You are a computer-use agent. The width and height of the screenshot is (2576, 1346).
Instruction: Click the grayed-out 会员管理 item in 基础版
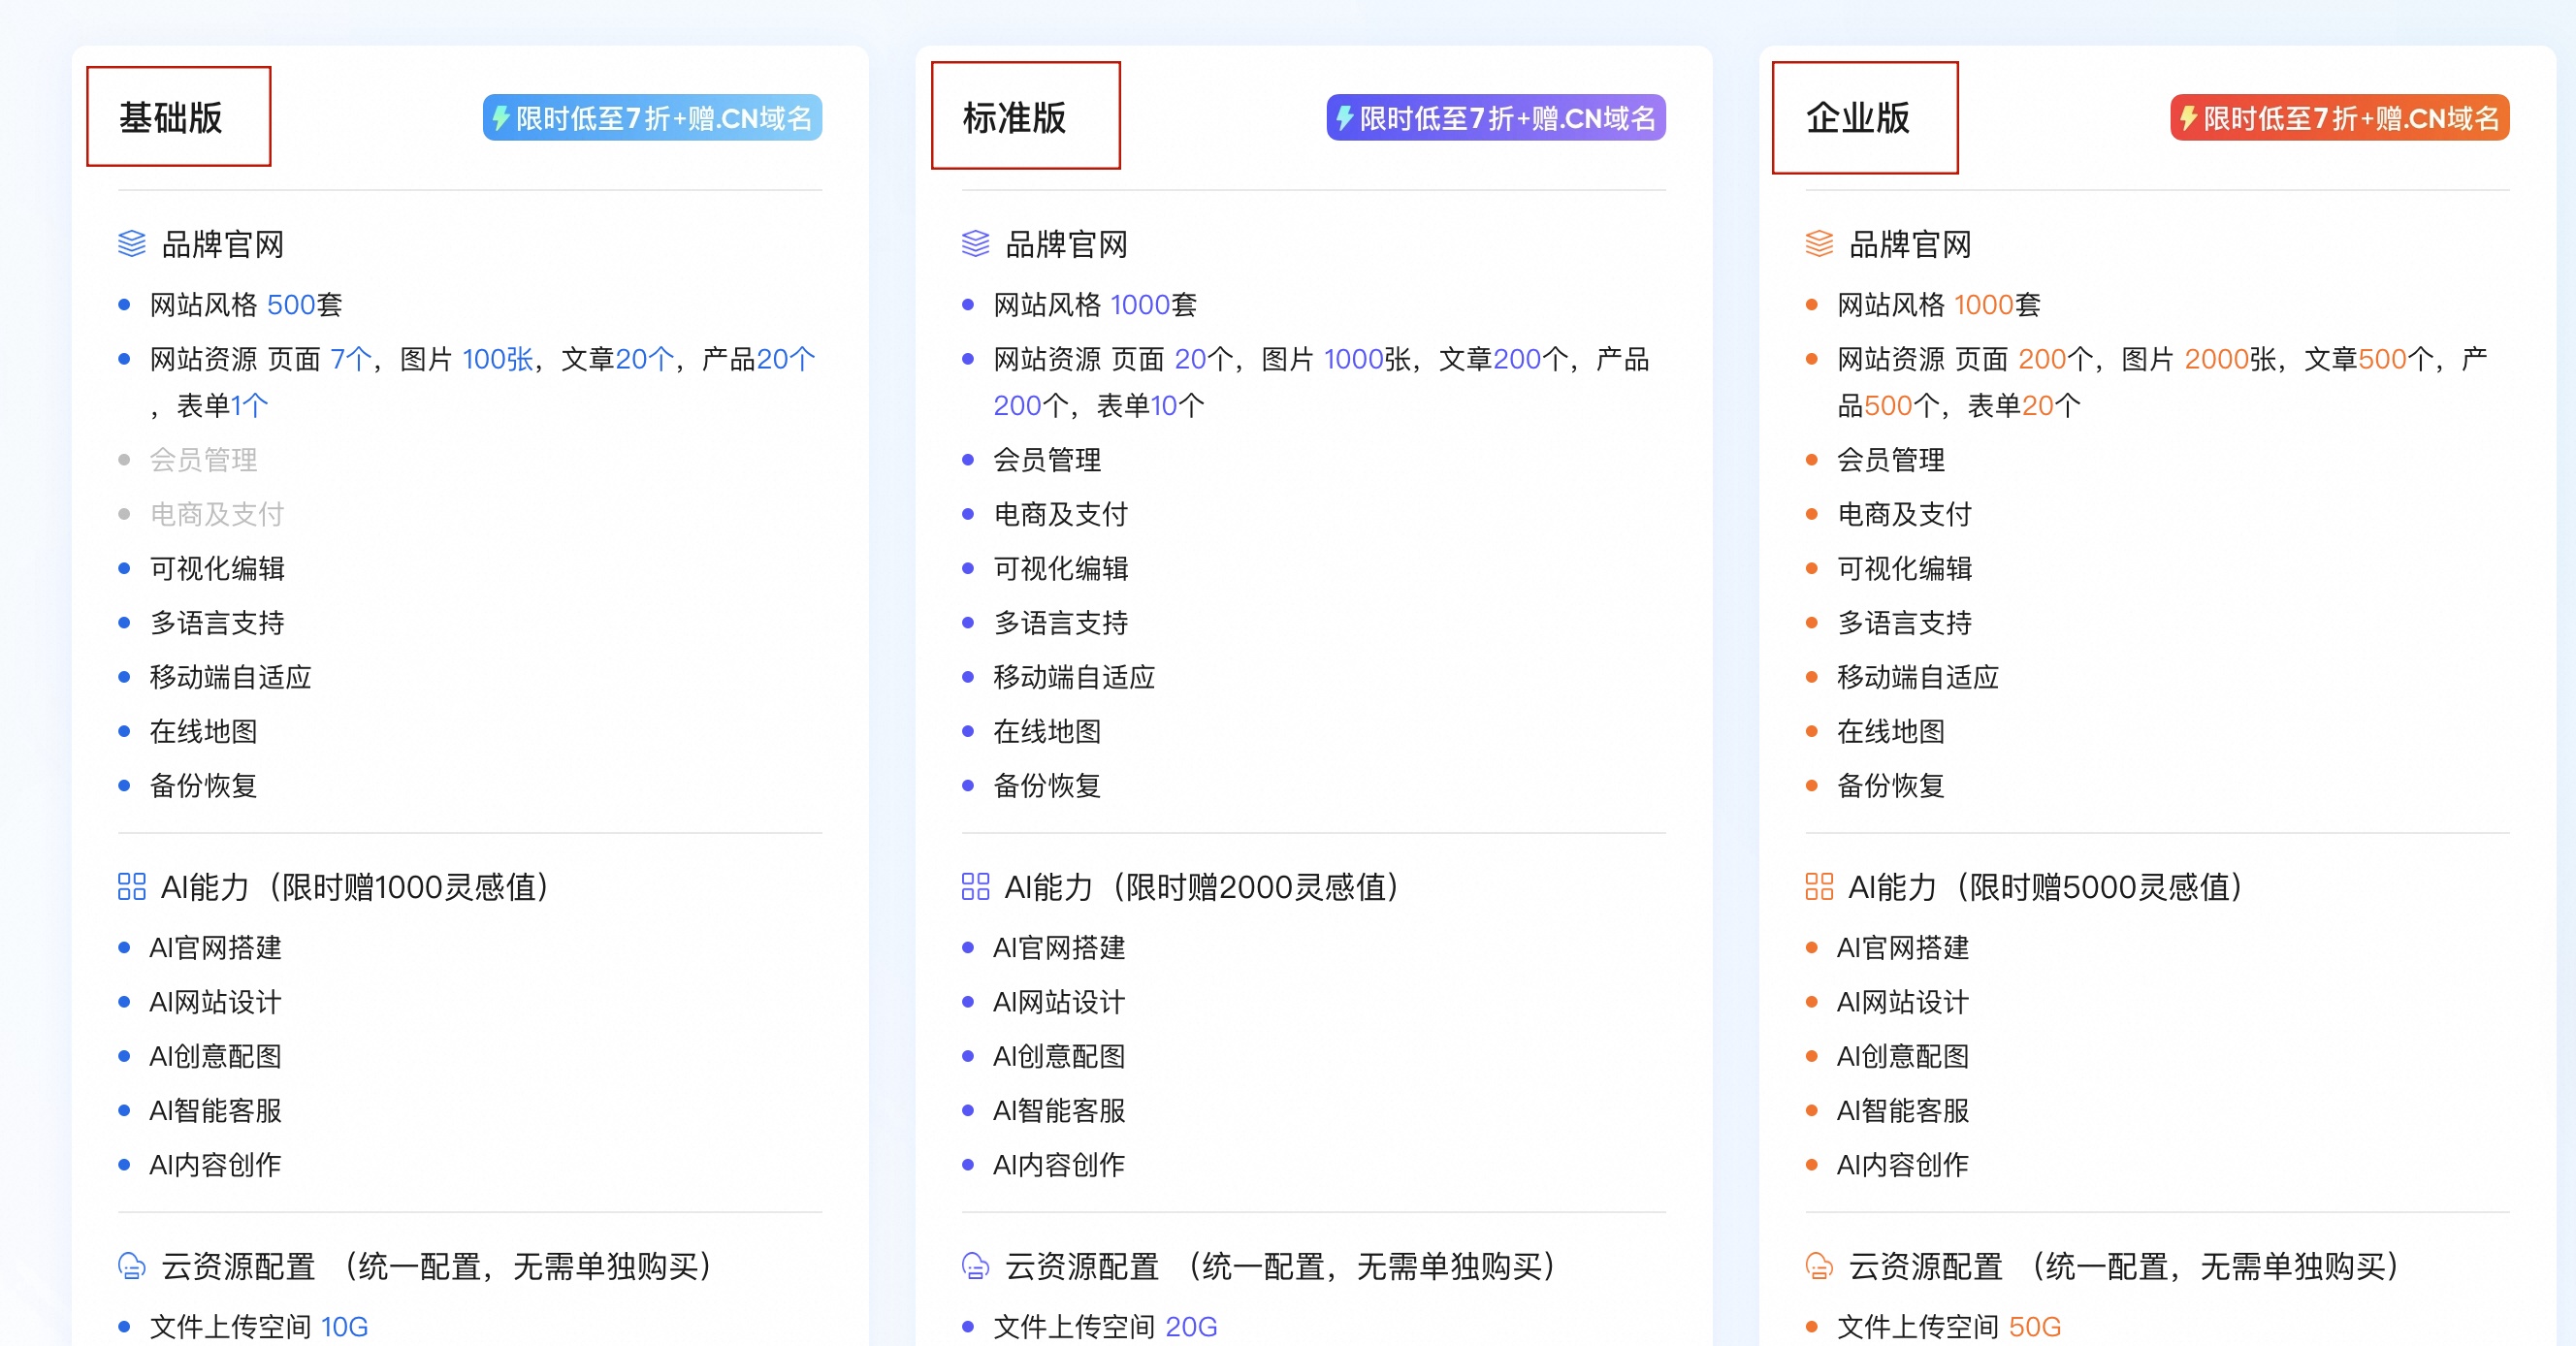click(203, 460)
